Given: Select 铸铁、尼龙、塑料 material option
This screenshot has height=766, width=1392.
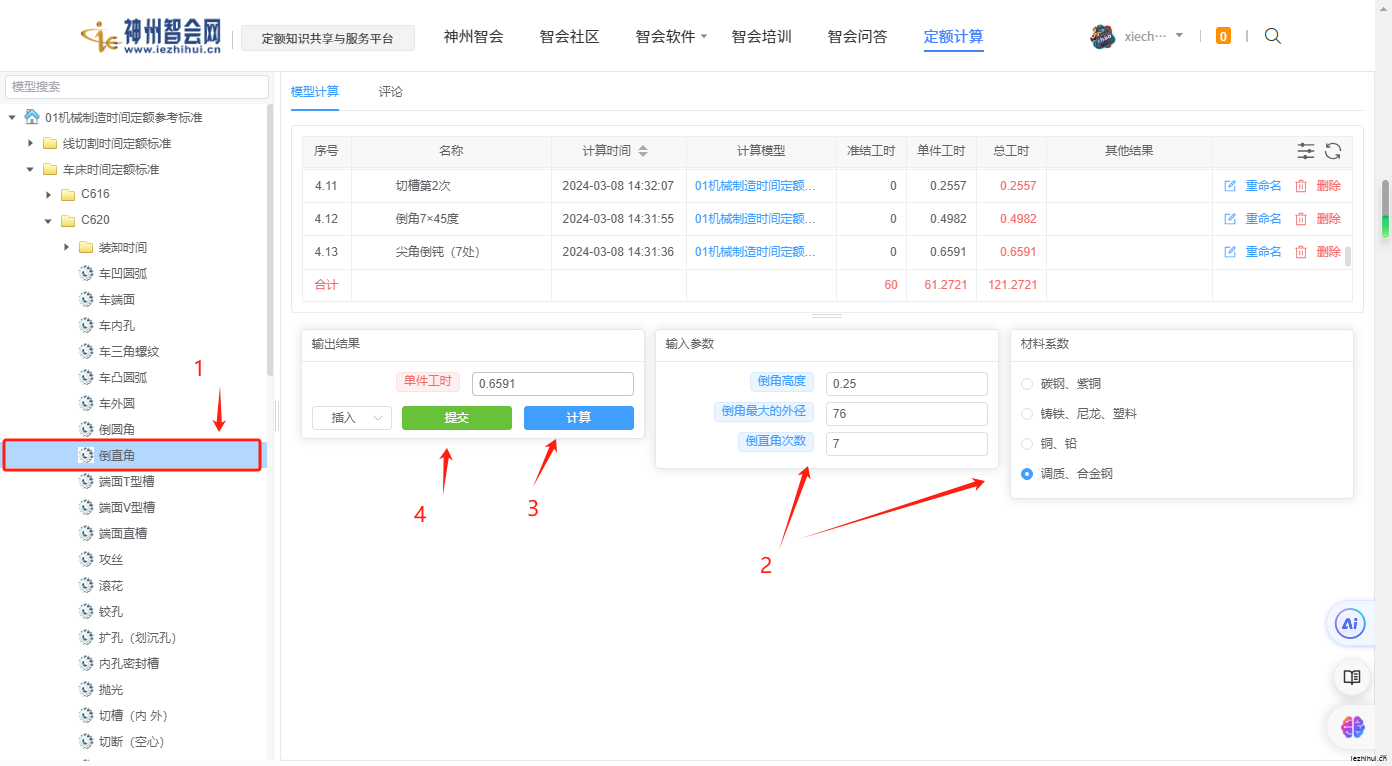Looking at the screenshot, I should tap(1027, 414).
